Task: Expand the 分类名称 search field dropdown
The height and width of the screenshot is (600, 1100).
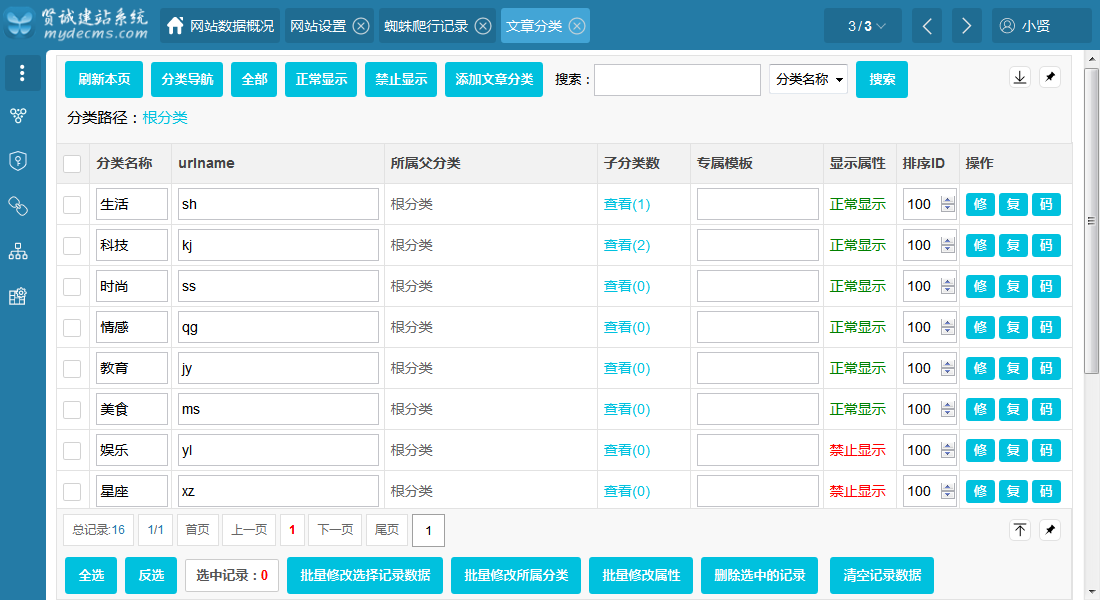Action: click(808, 80)
